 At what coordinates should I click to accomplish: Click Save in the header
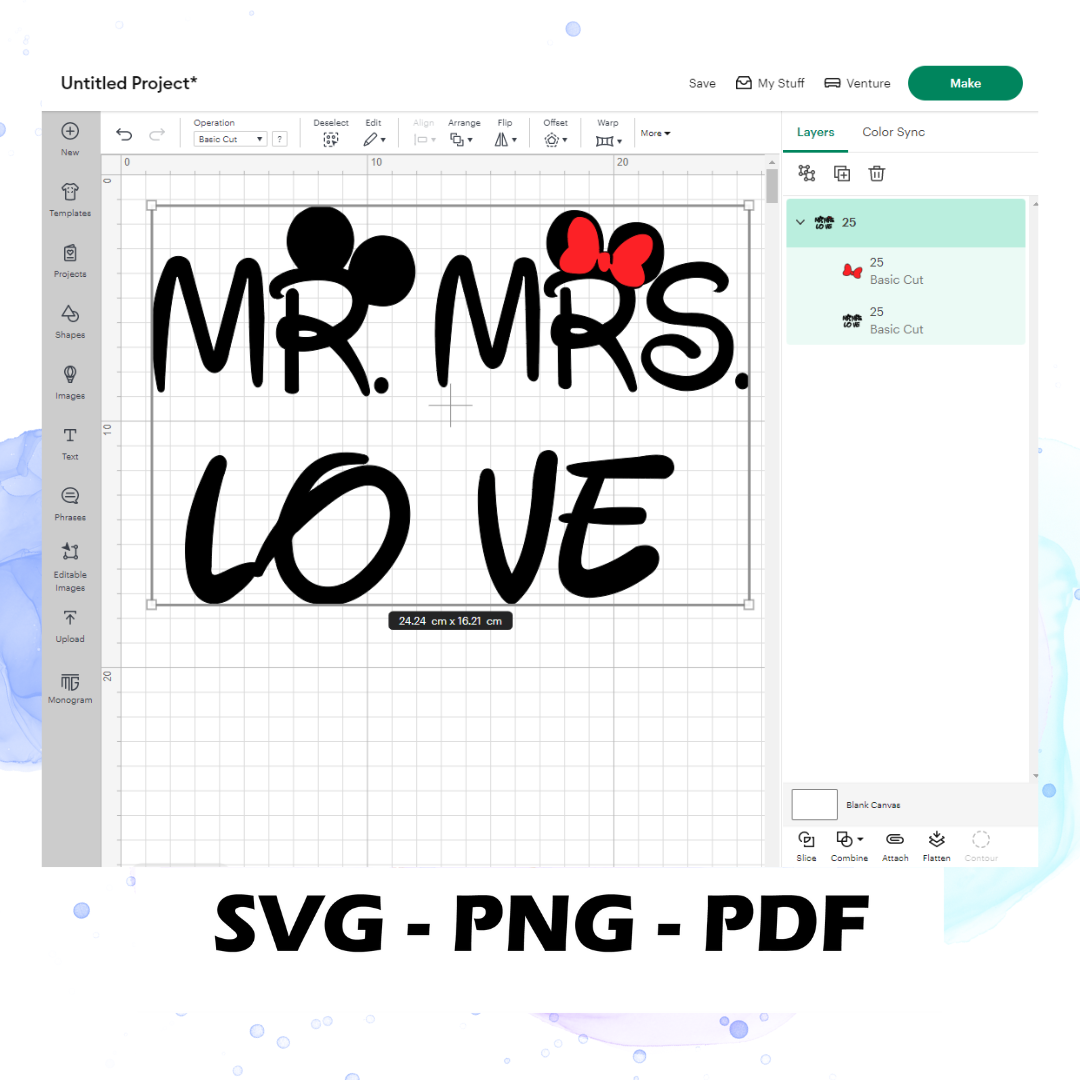tap(702, 83)
